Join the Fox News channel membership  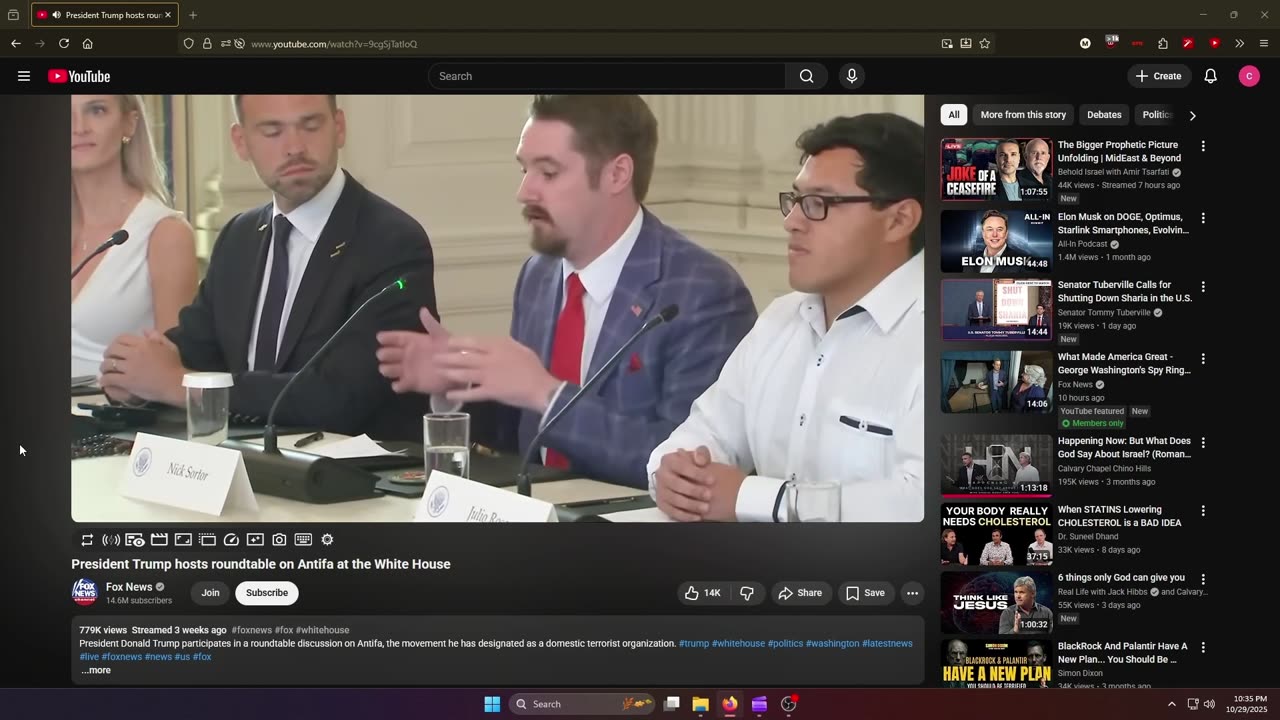click(x=210, y=593)
